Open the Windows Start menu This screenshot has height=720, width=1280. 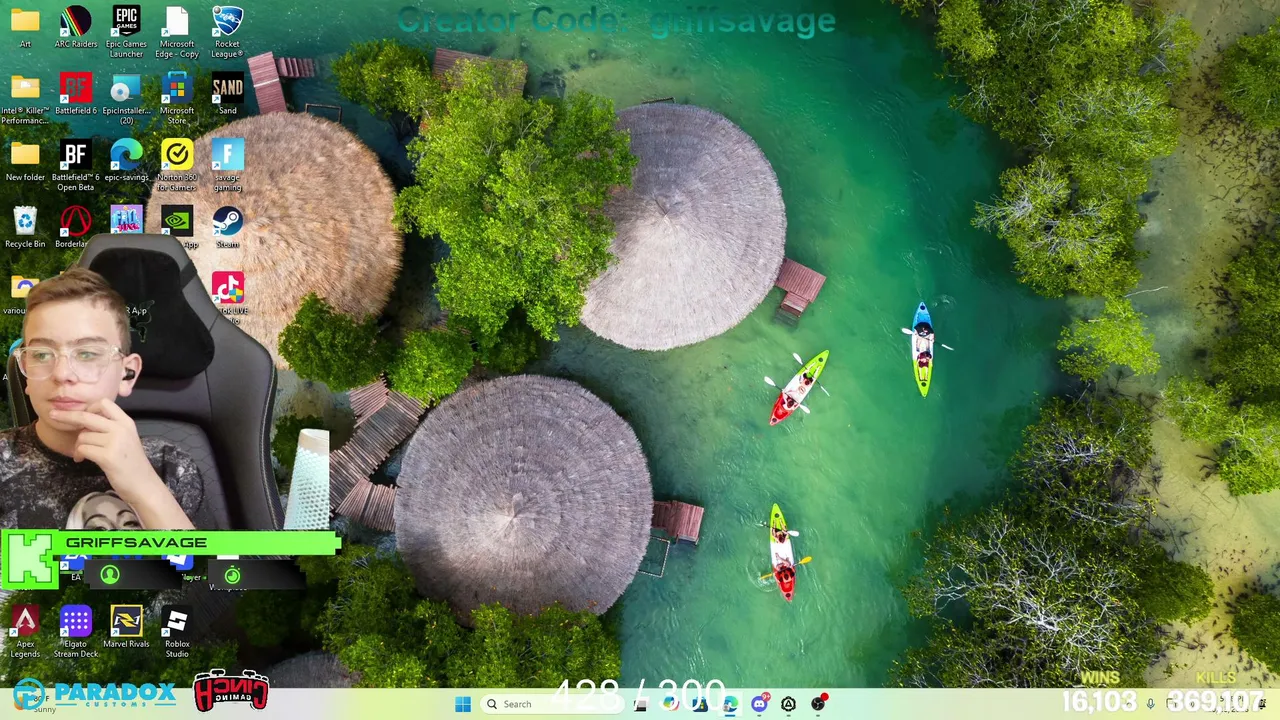[462, 704]
